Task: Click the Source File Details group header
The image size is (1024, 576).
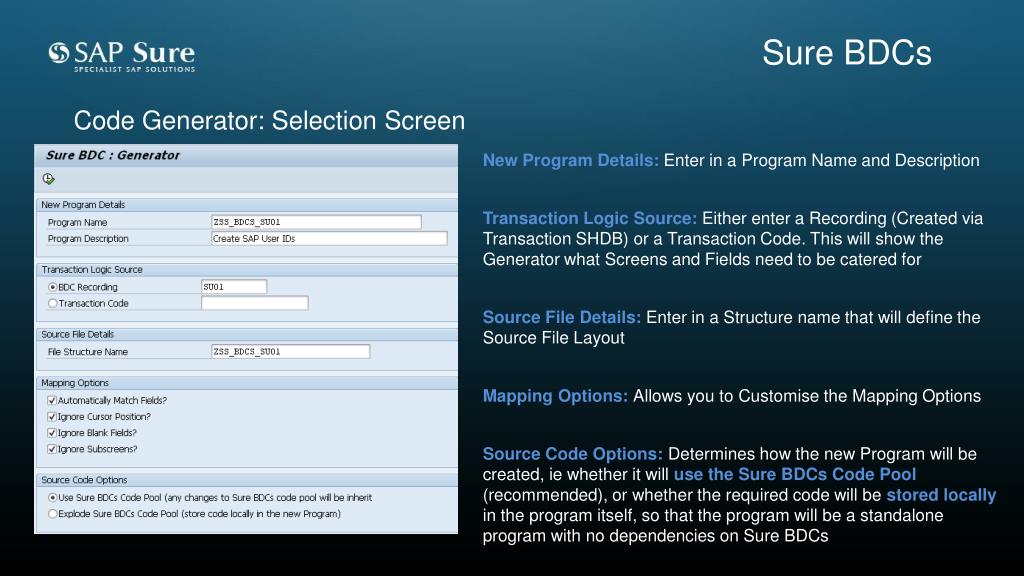Action: click(247, 334)
